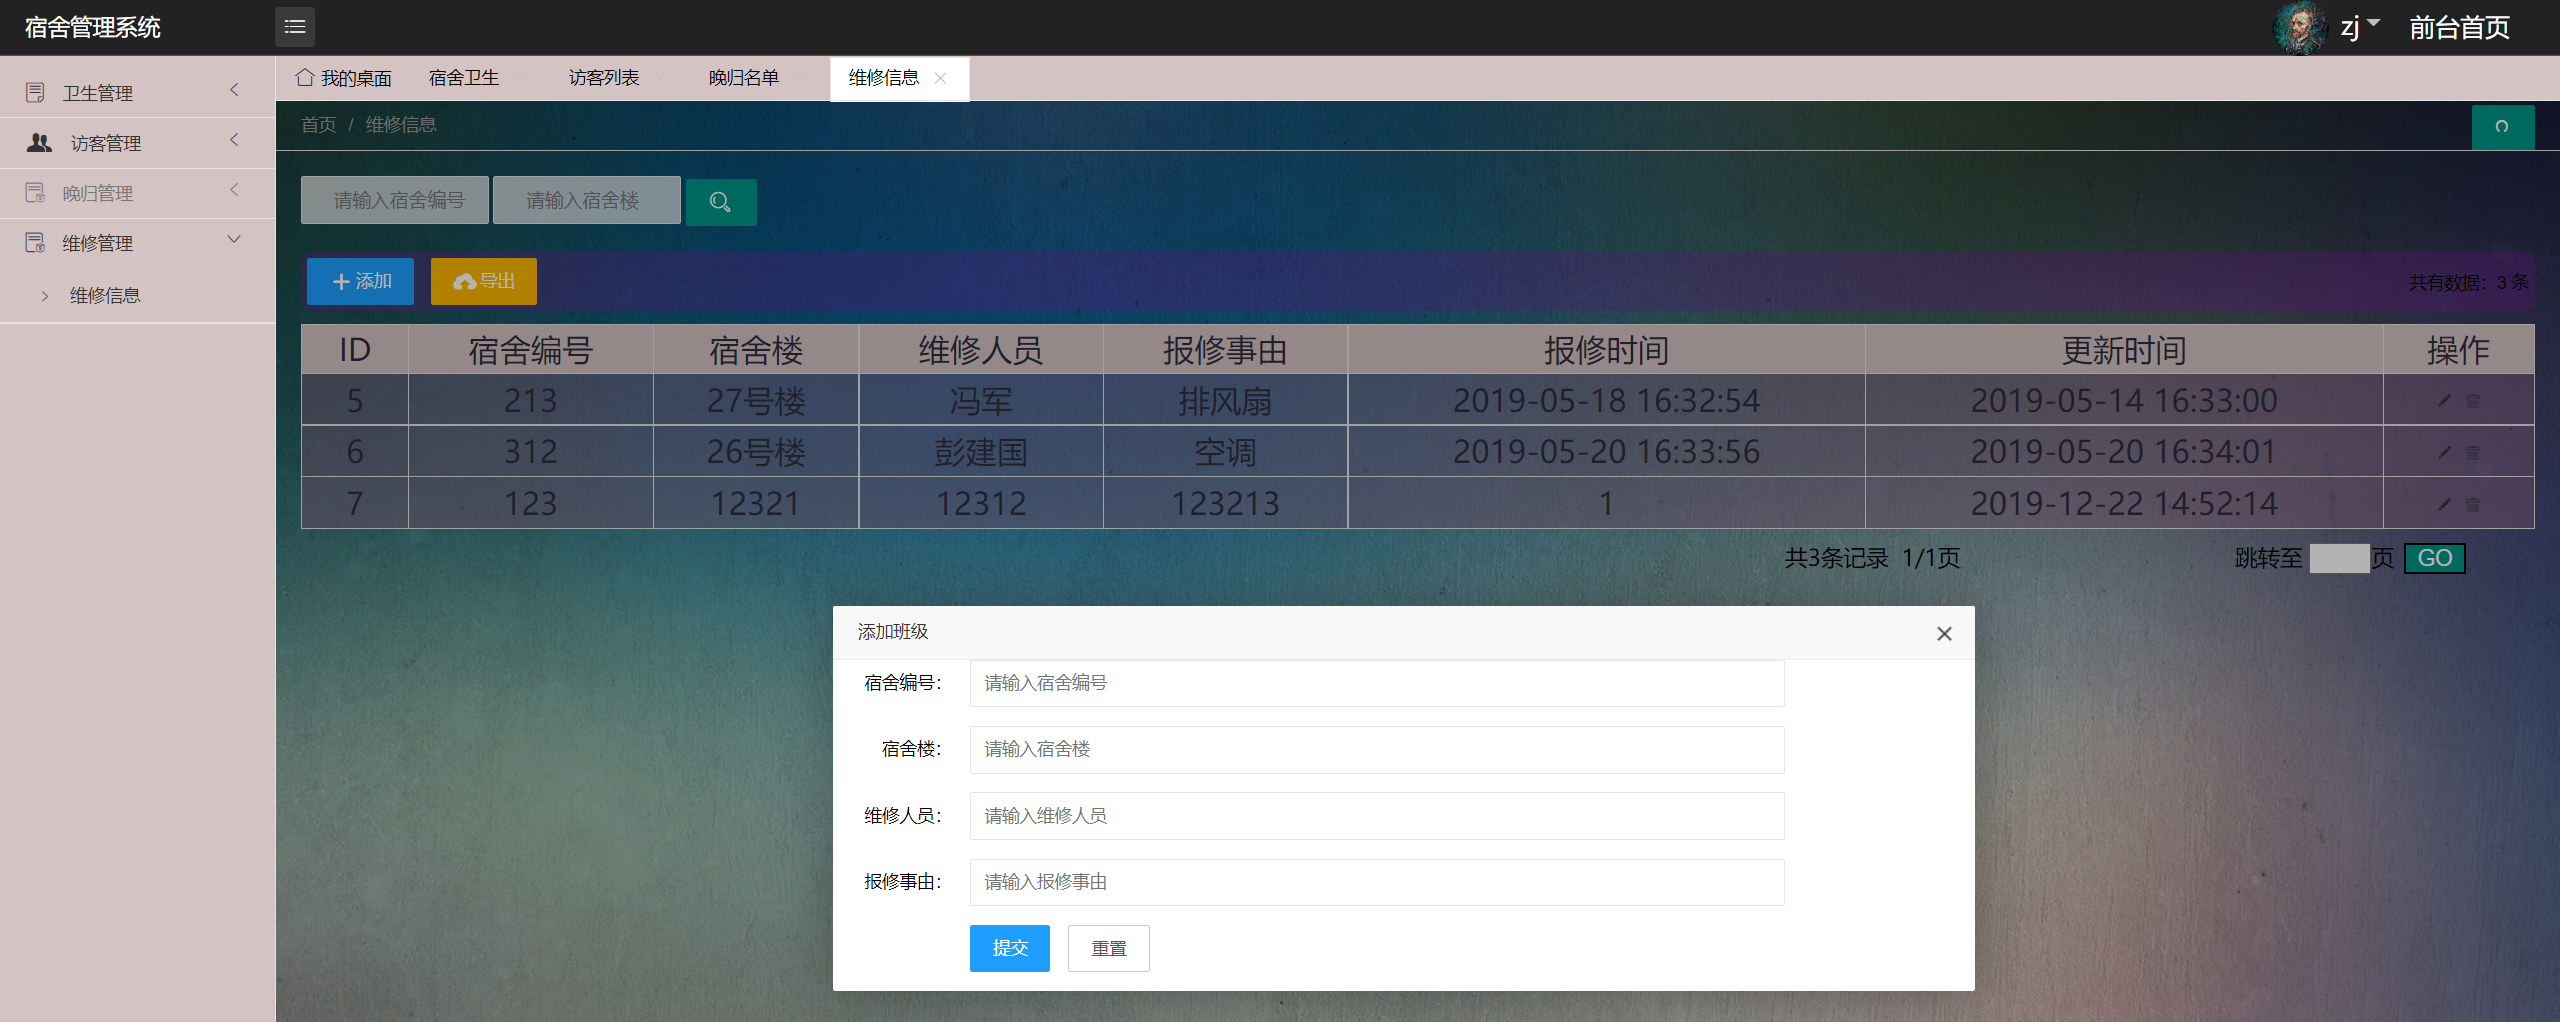The image size is (2560, 1022).
Task: Switch to the 访客列表 tab
Action: [603, 77]
